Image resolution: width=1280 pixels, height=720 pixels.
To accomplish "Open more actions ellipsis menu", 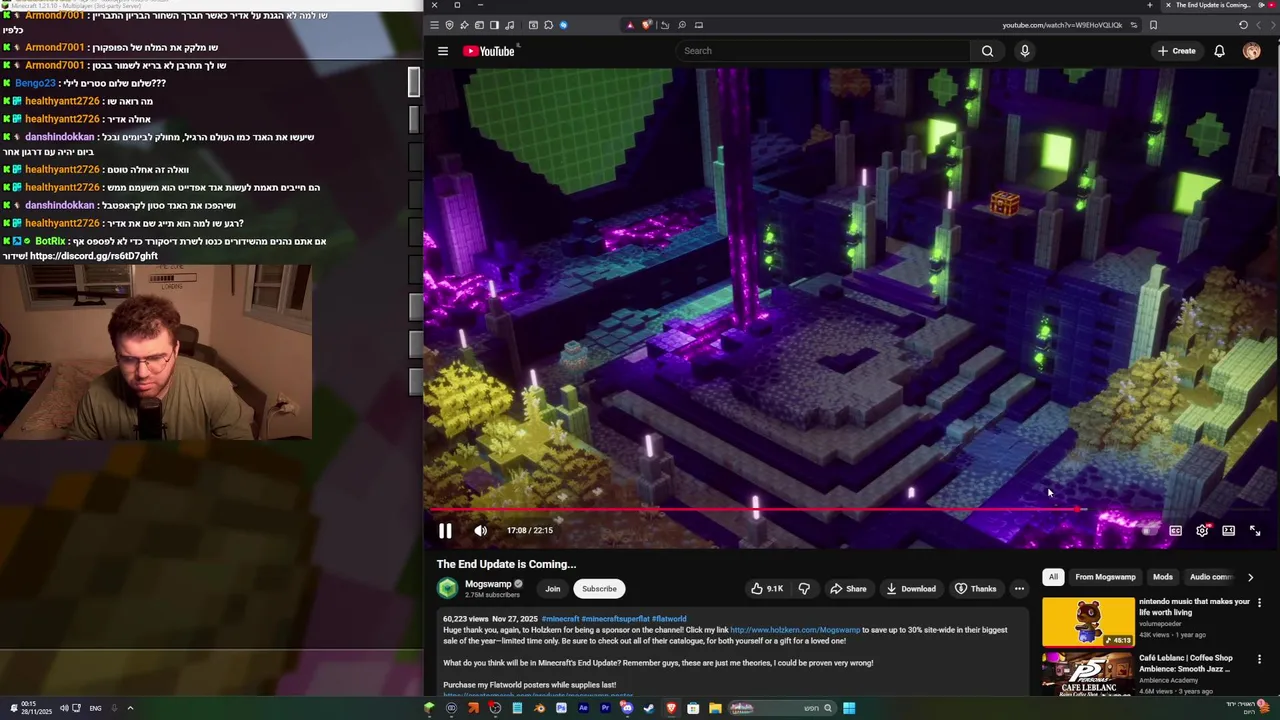I will click(1019, 589).
